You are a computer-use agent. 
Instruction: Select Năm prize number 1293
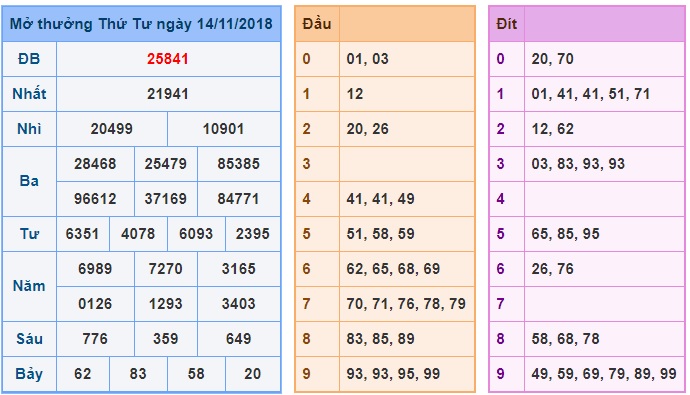tap(165, 304)
